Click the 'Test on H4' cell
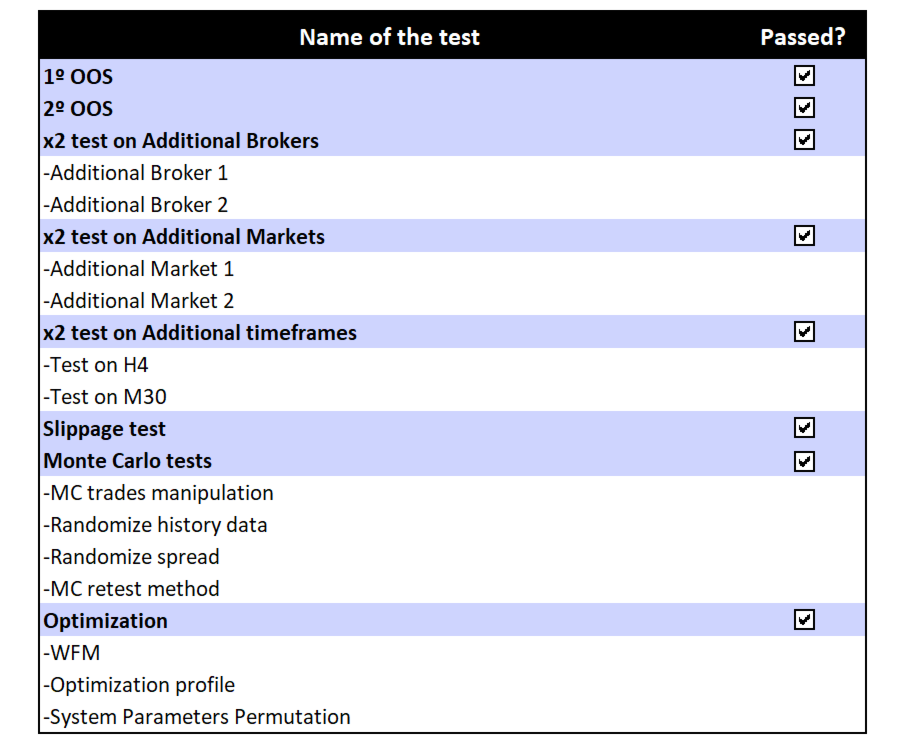 [97, 365]
